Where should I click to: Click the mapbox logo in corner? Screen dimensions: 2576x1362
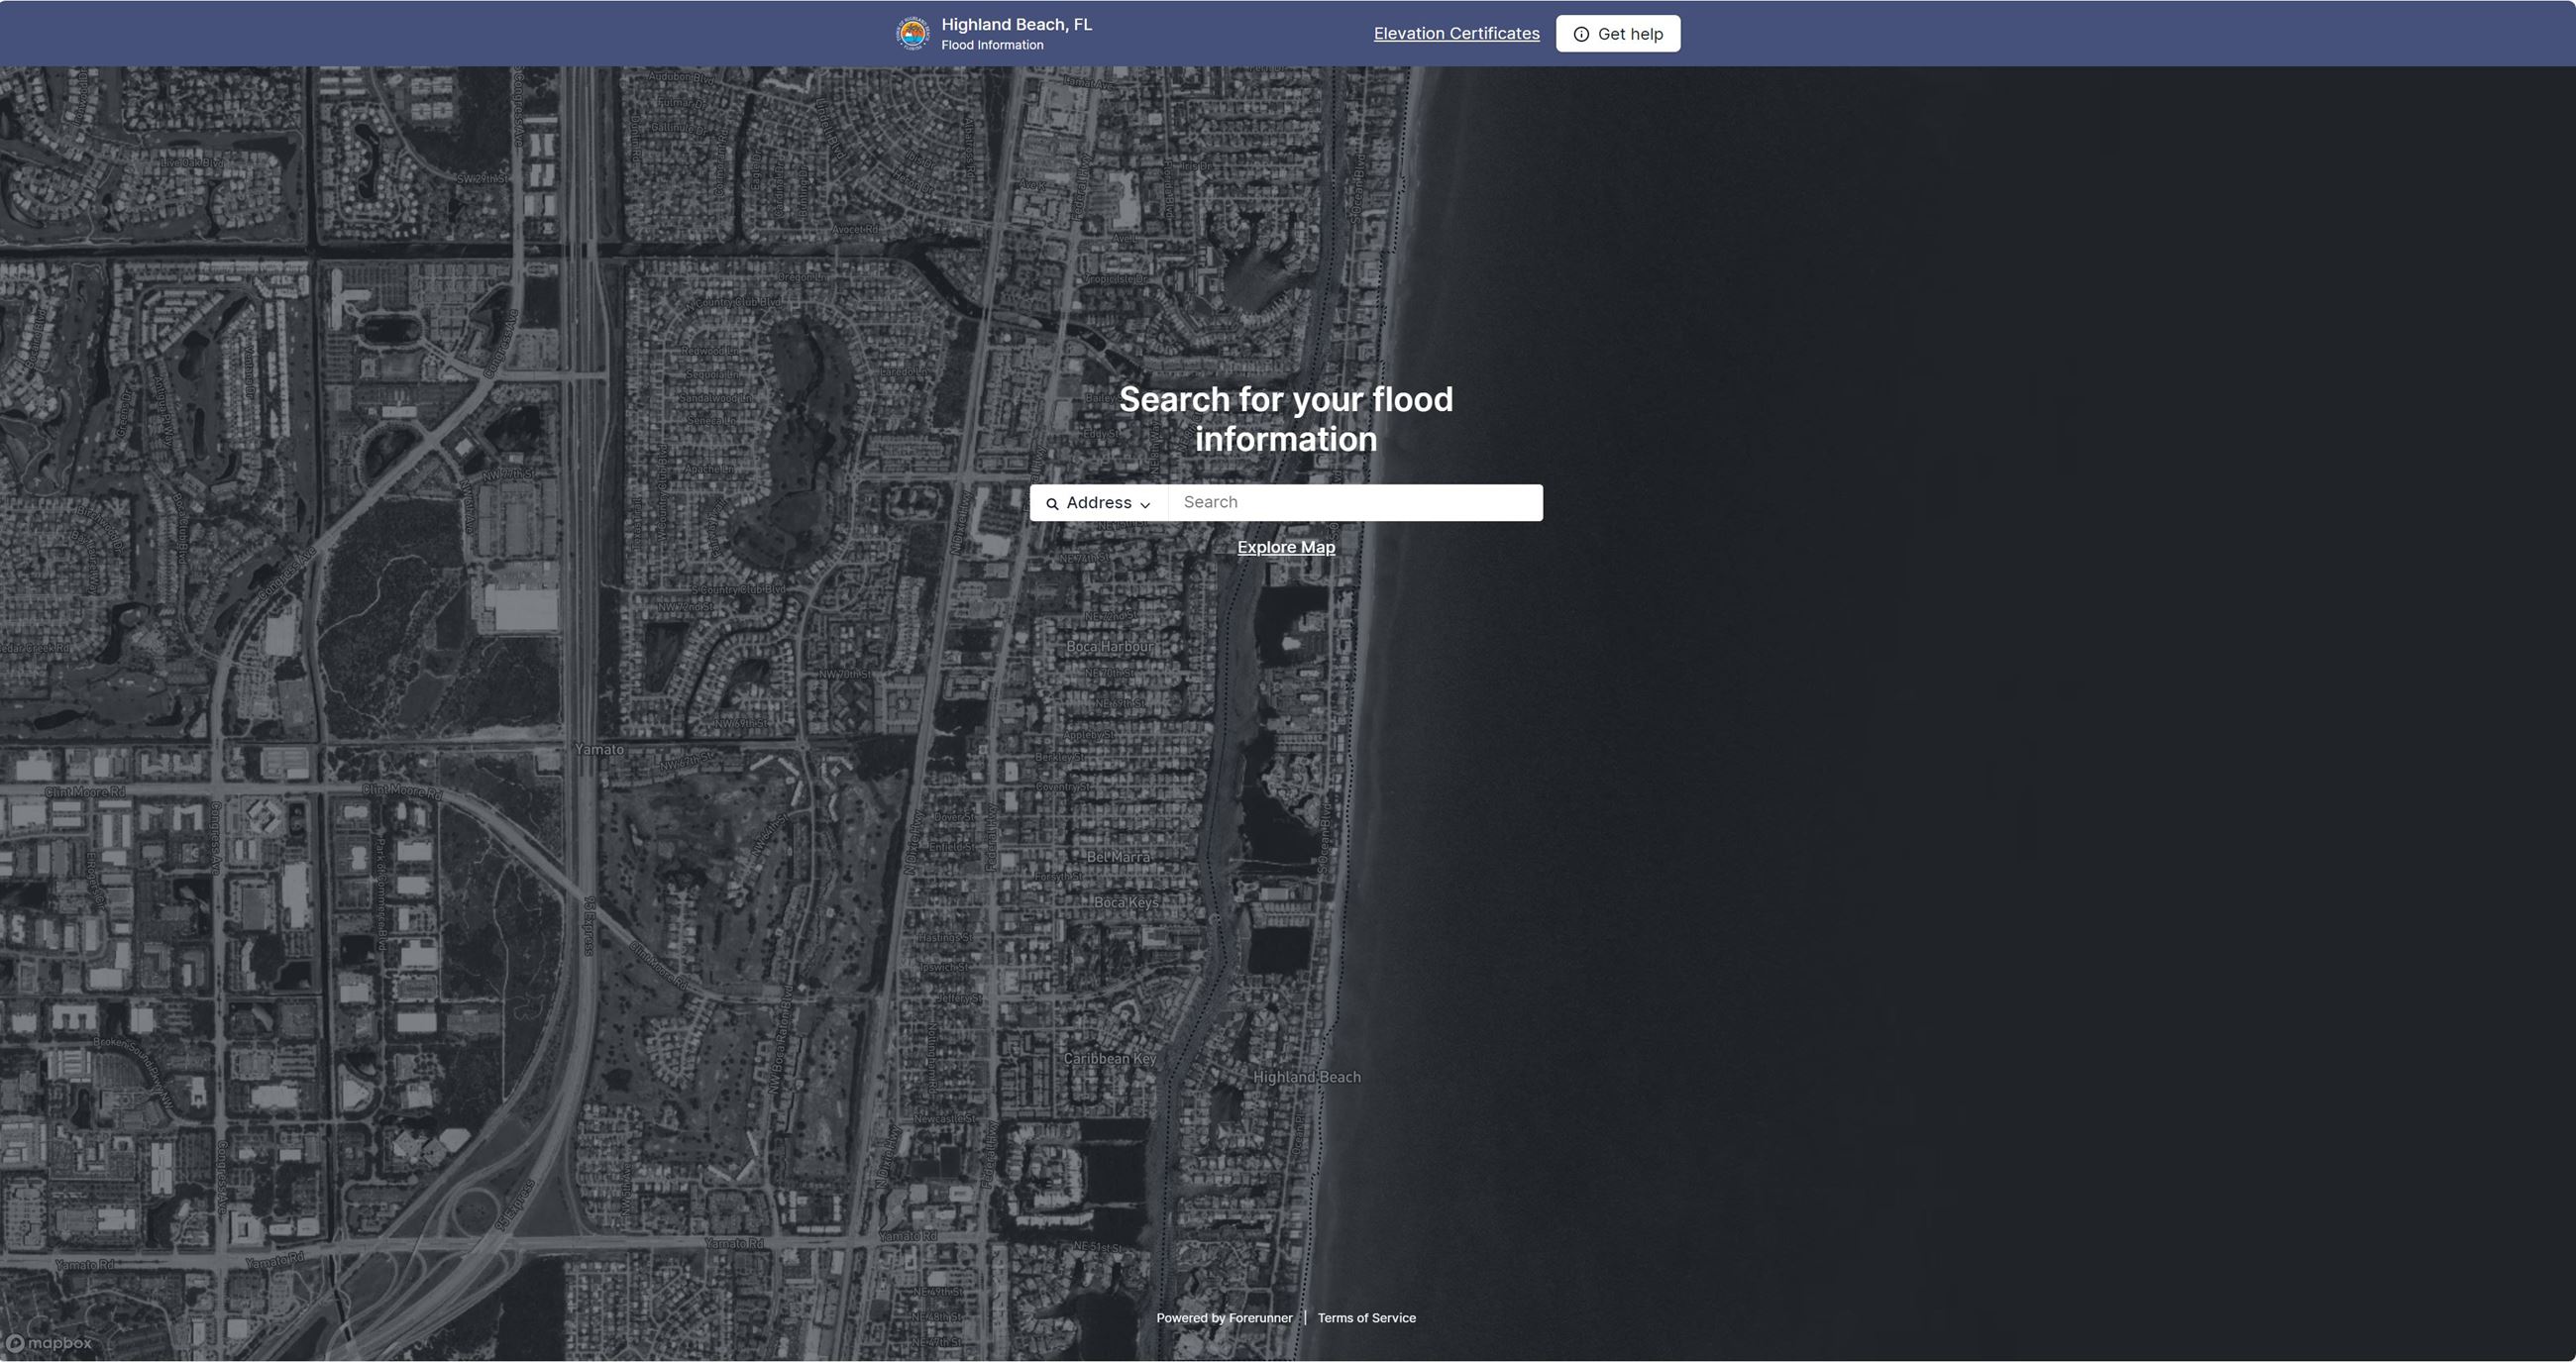click(x=49, y=1343)
